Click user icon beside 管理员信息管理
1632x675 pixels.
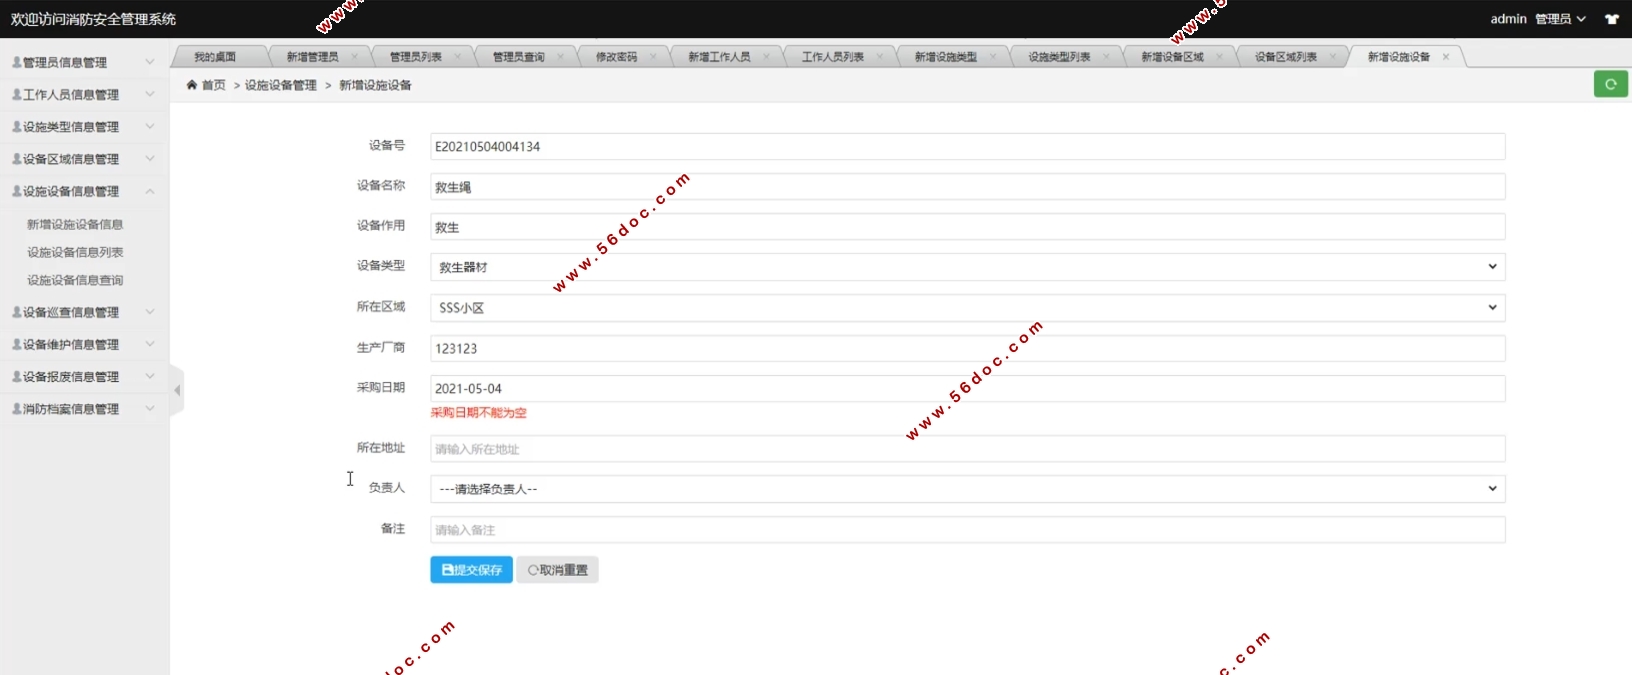pyautogui.click(x=17, y=62)
